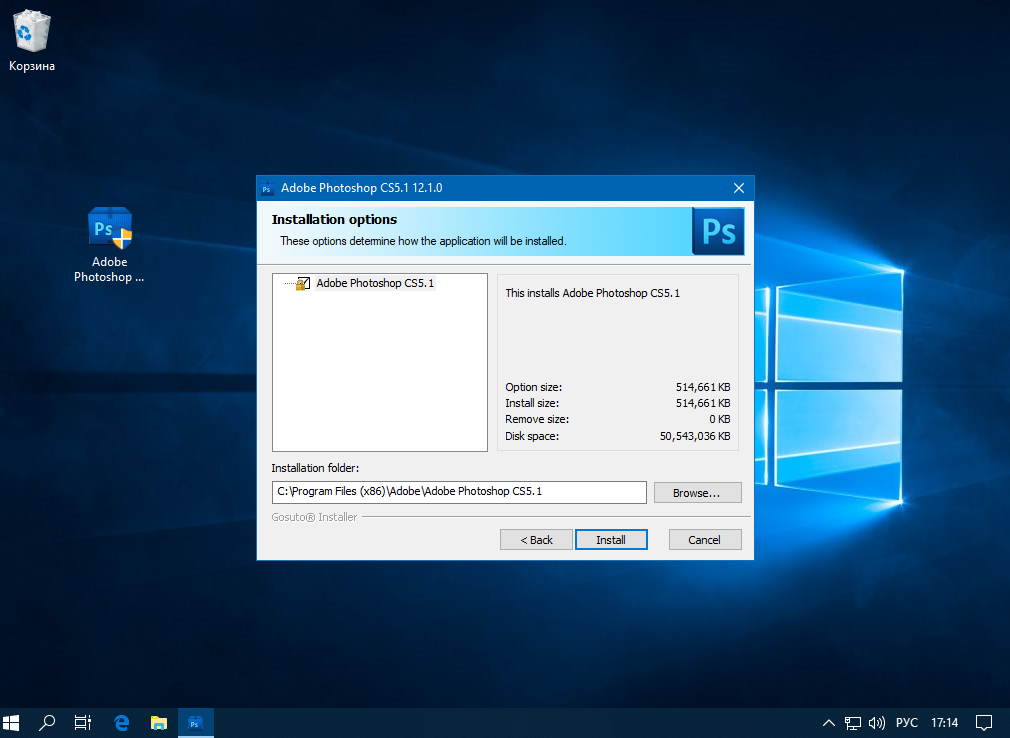Open the Action Center notifications icon
Screen dimensions: 1010x738
click(x=984, y=723)
